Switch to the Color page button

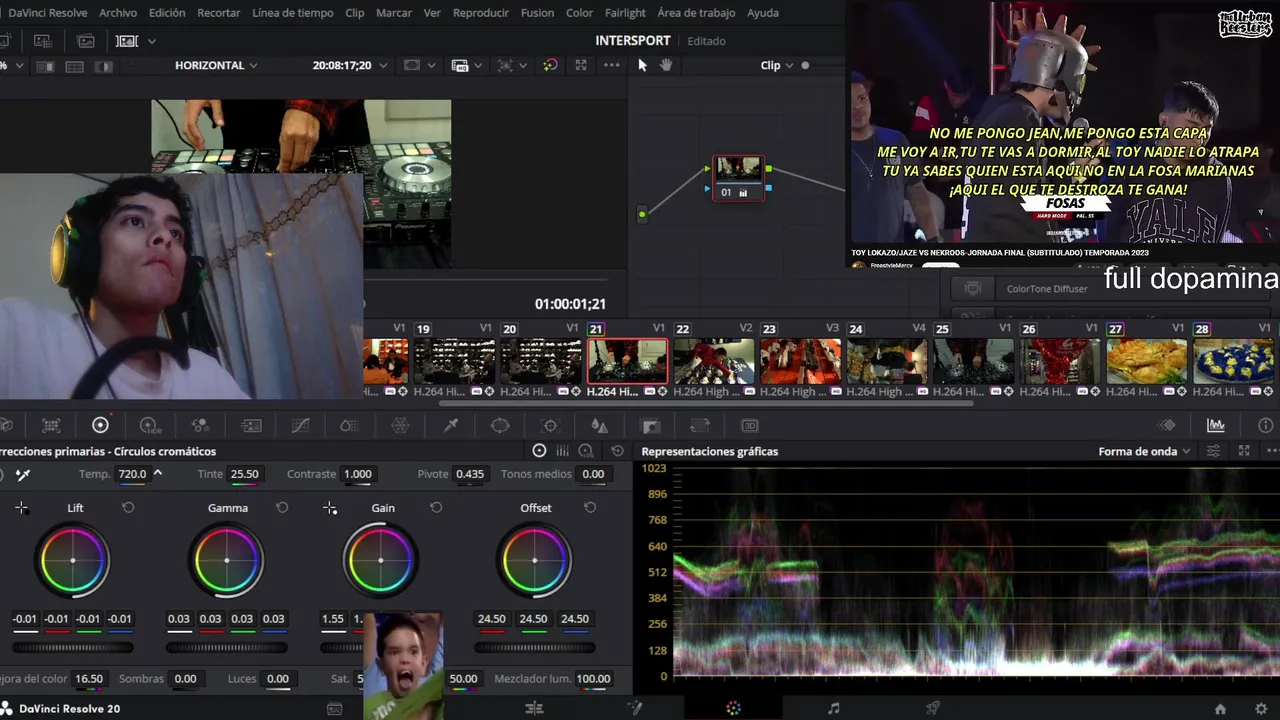[733, 708]
